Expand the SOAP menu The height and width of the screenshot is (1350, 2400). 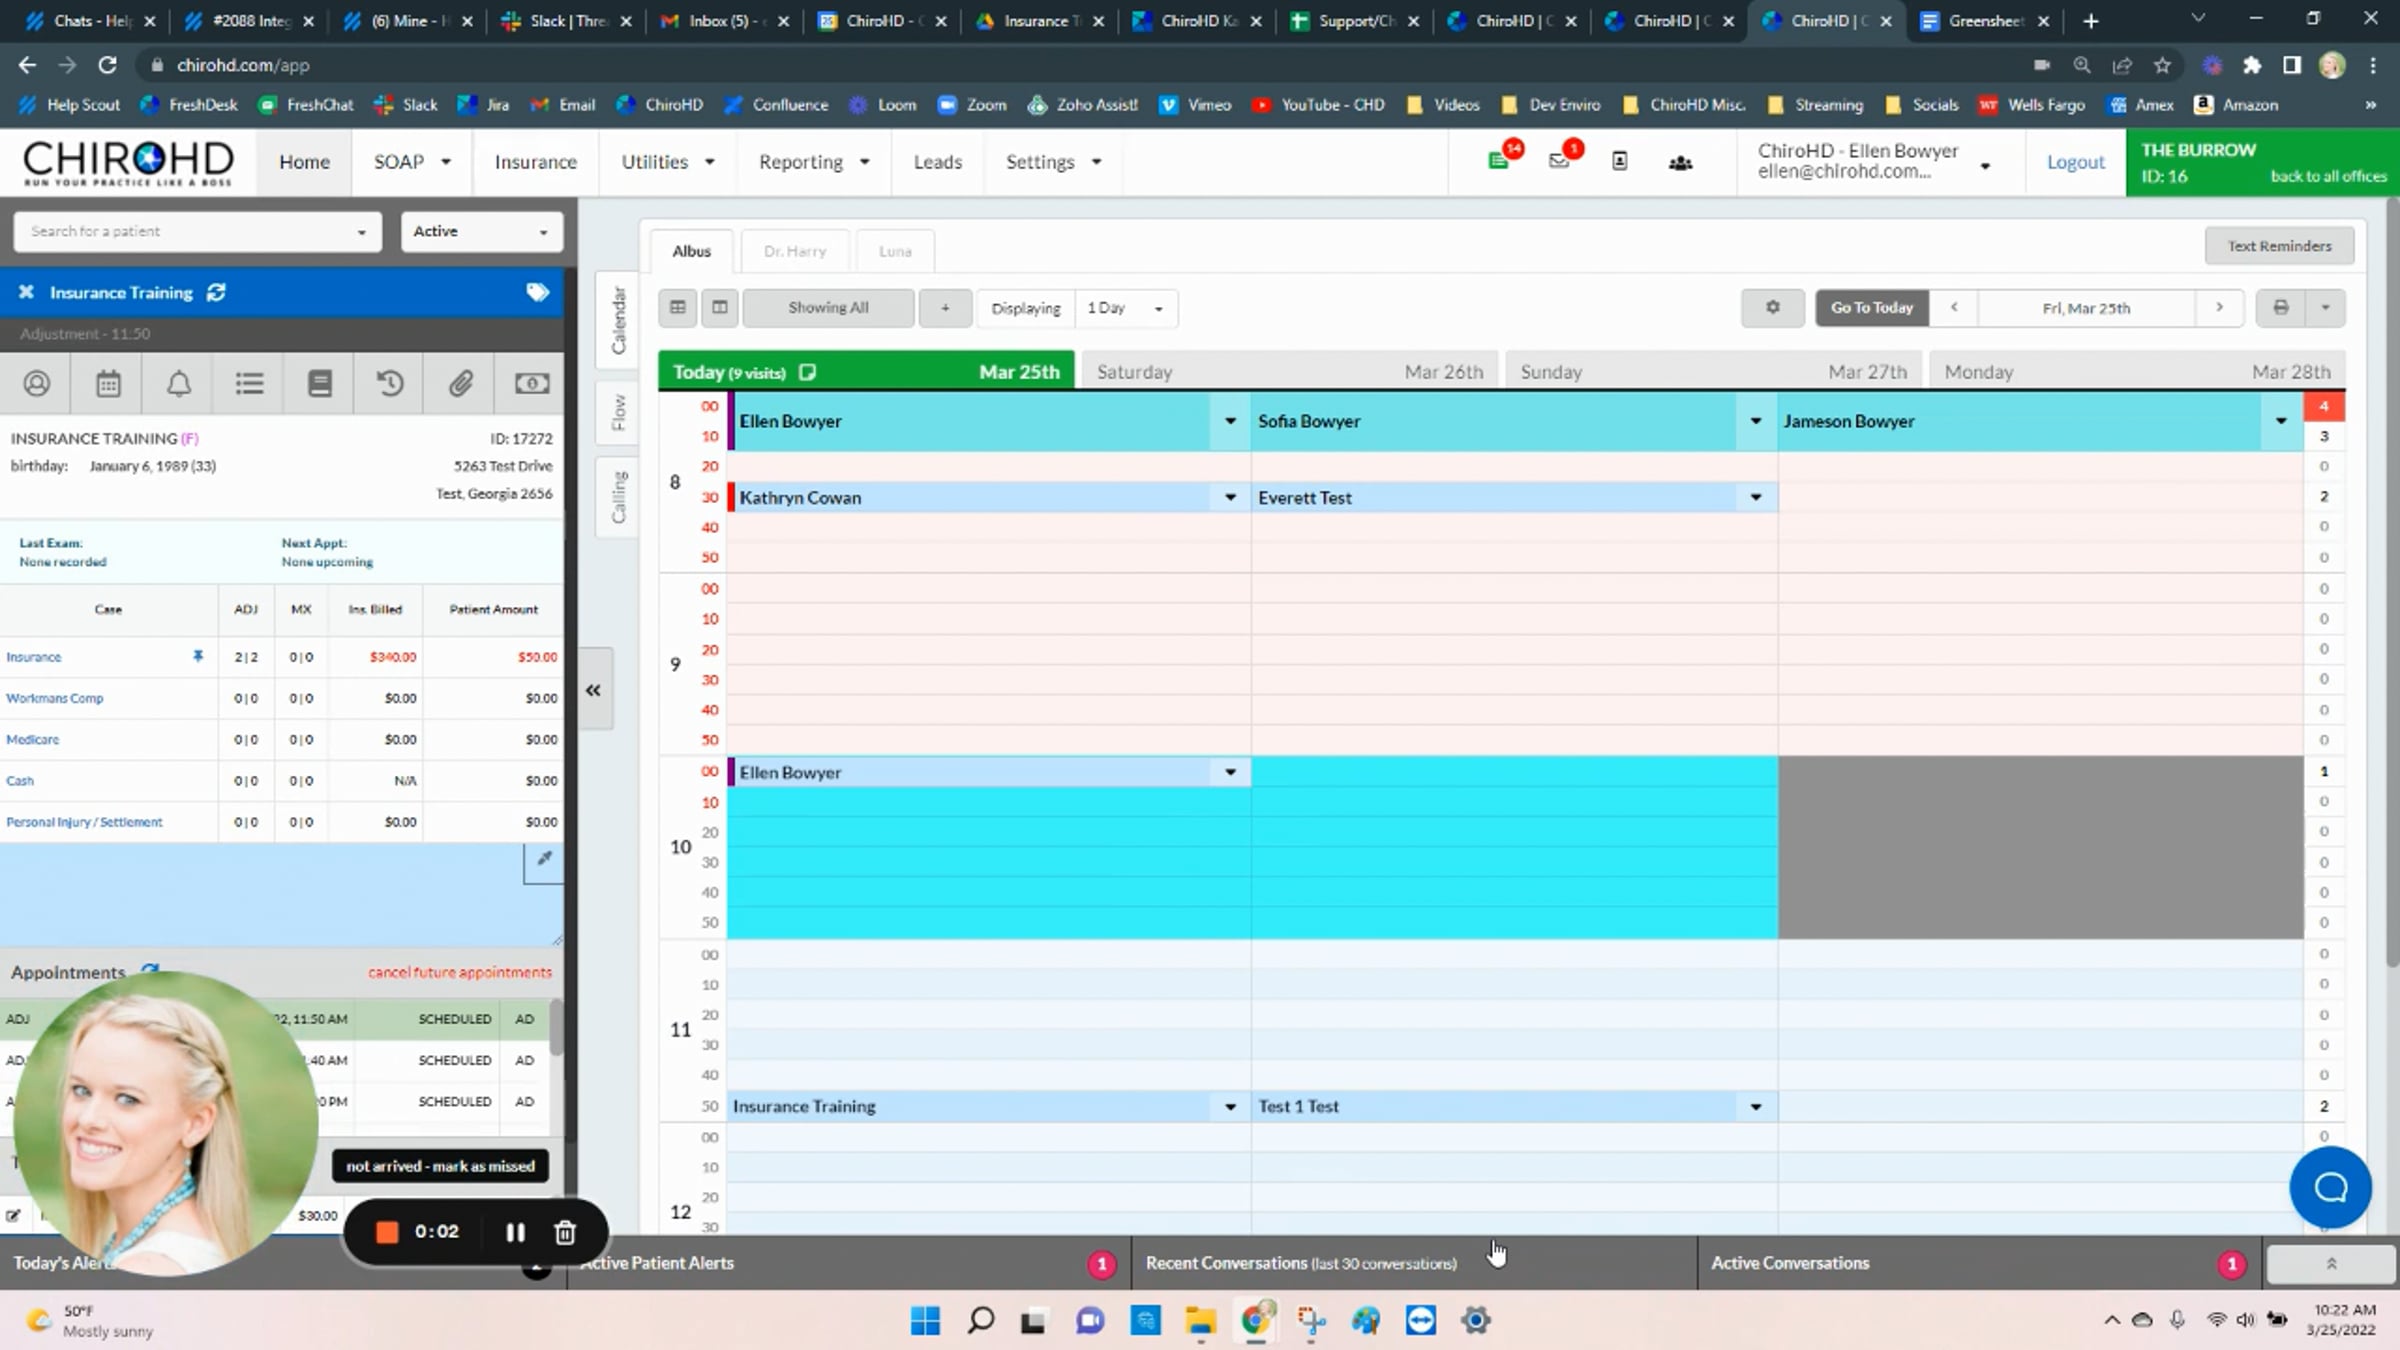(x=412, y=162)
